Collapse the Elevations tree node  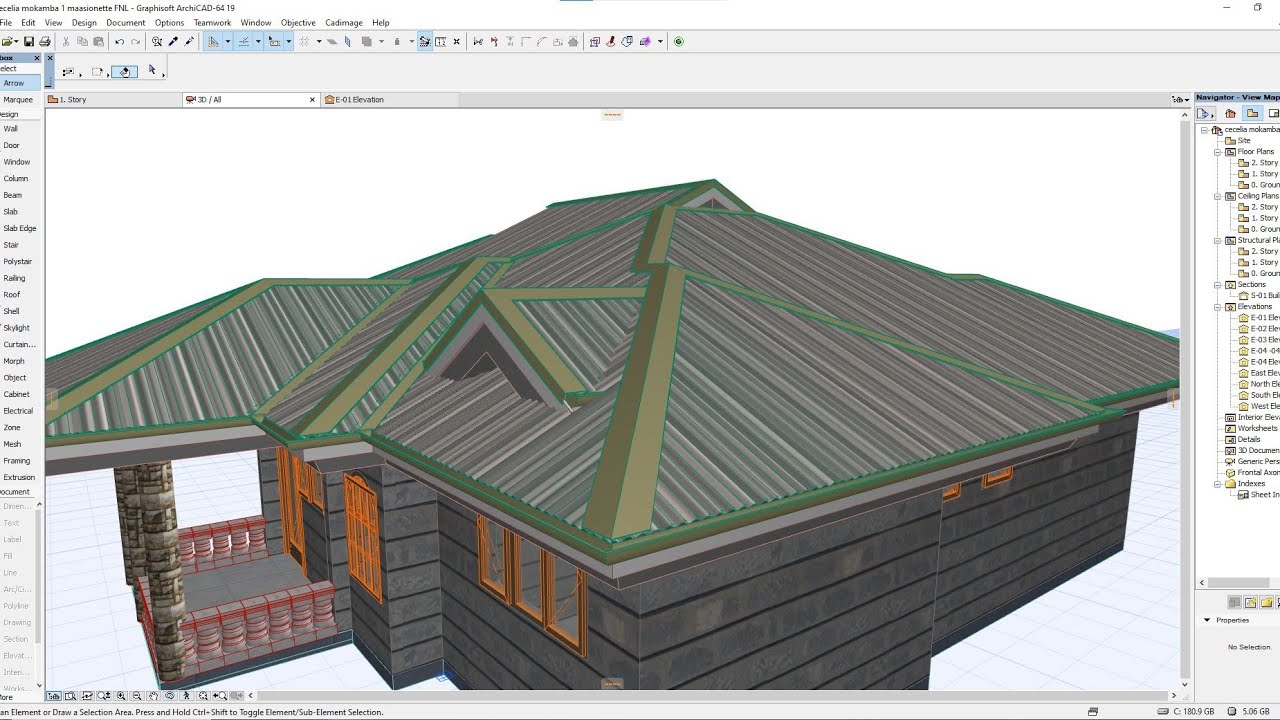(x=1218, y=307)
